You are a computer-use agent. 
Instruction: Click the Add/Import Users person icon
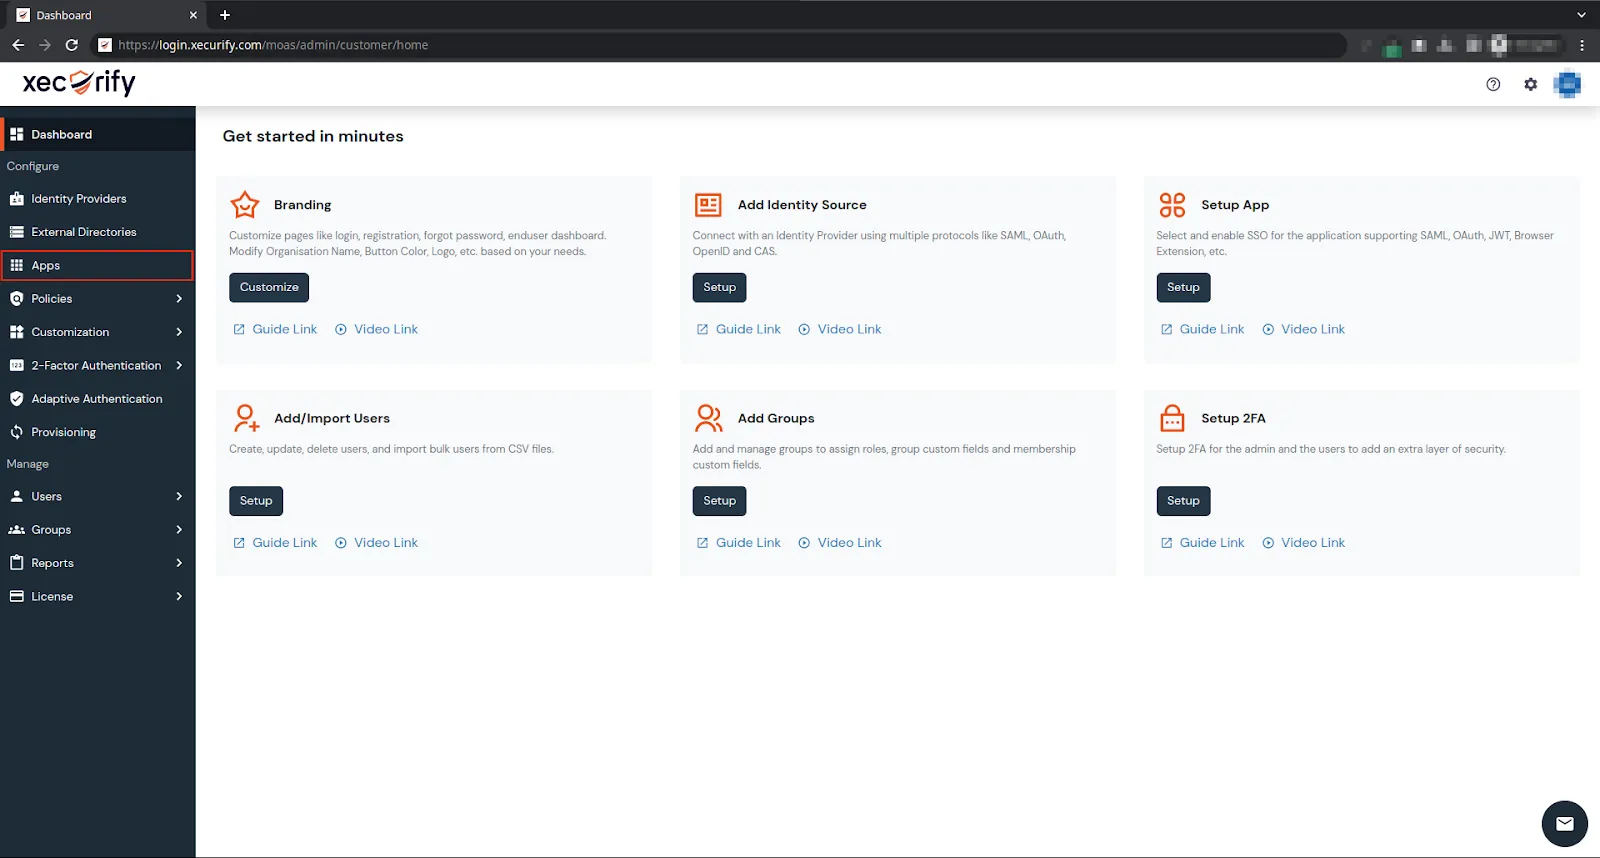pos(246,418)
